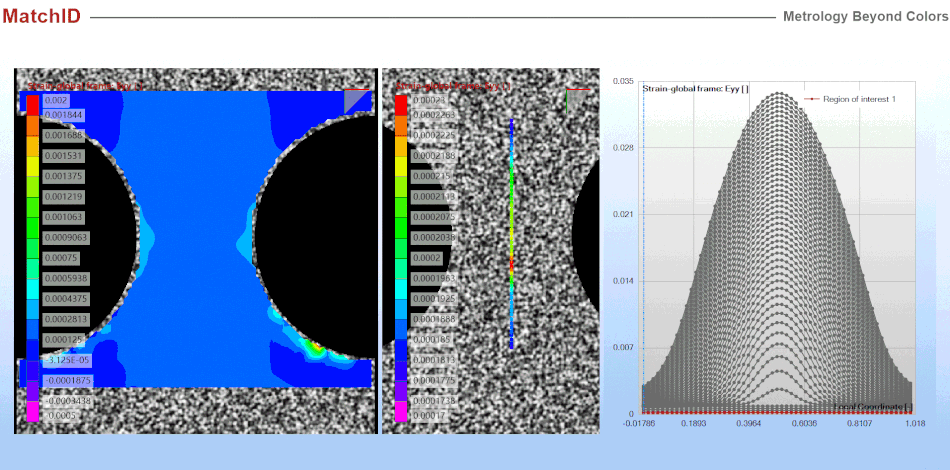
Task: Click the 0.000215 colorbar label
Action: tap(431, 176)
